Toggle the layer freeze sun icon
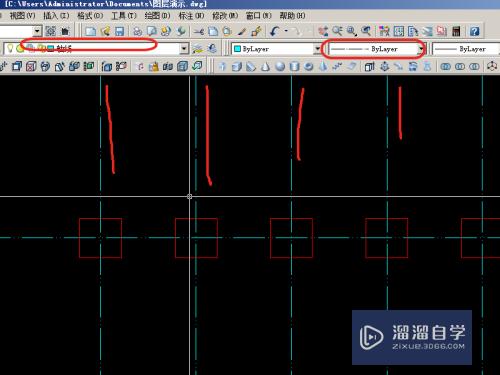Screen dimensions: 500x375 coord(20,49)
